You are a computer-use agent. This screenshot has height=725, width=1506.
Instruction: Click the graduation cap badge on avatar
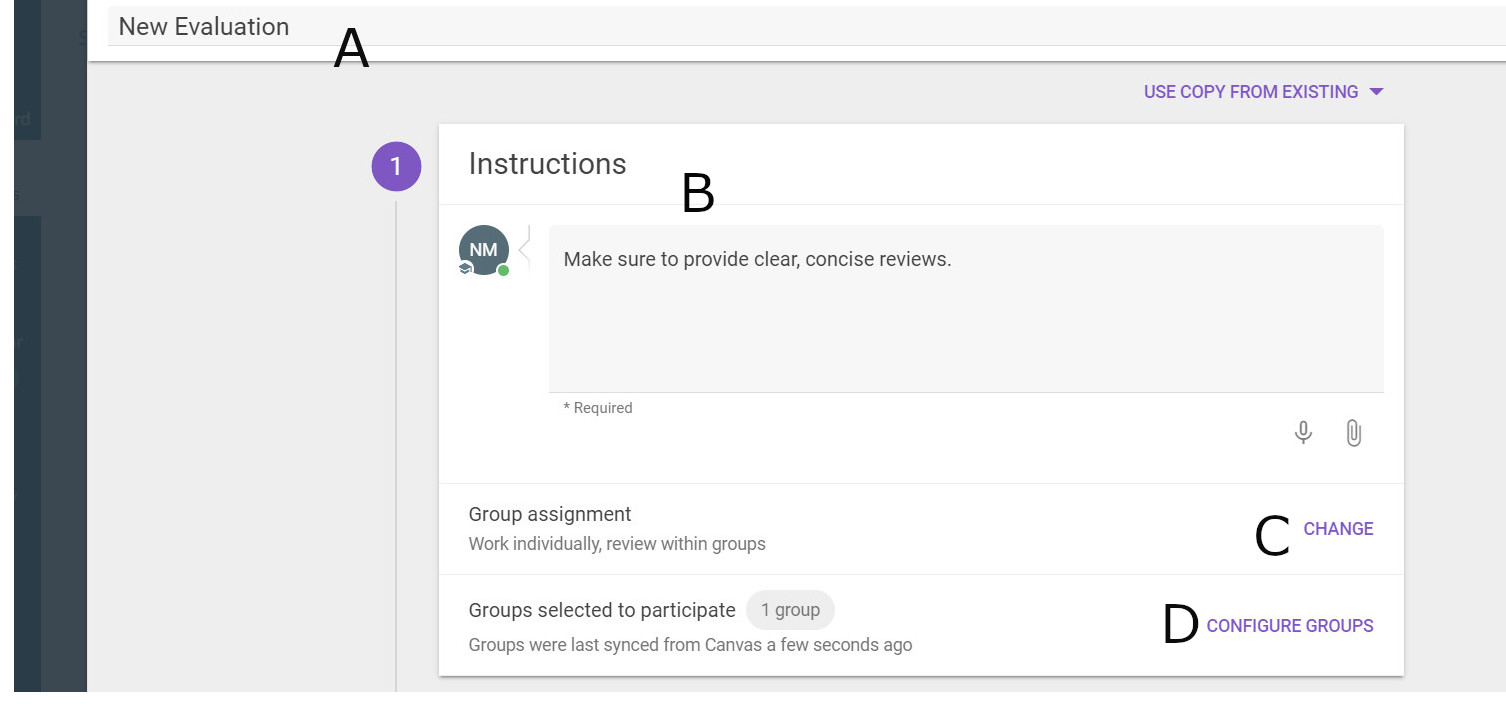(x=465, y=269)
